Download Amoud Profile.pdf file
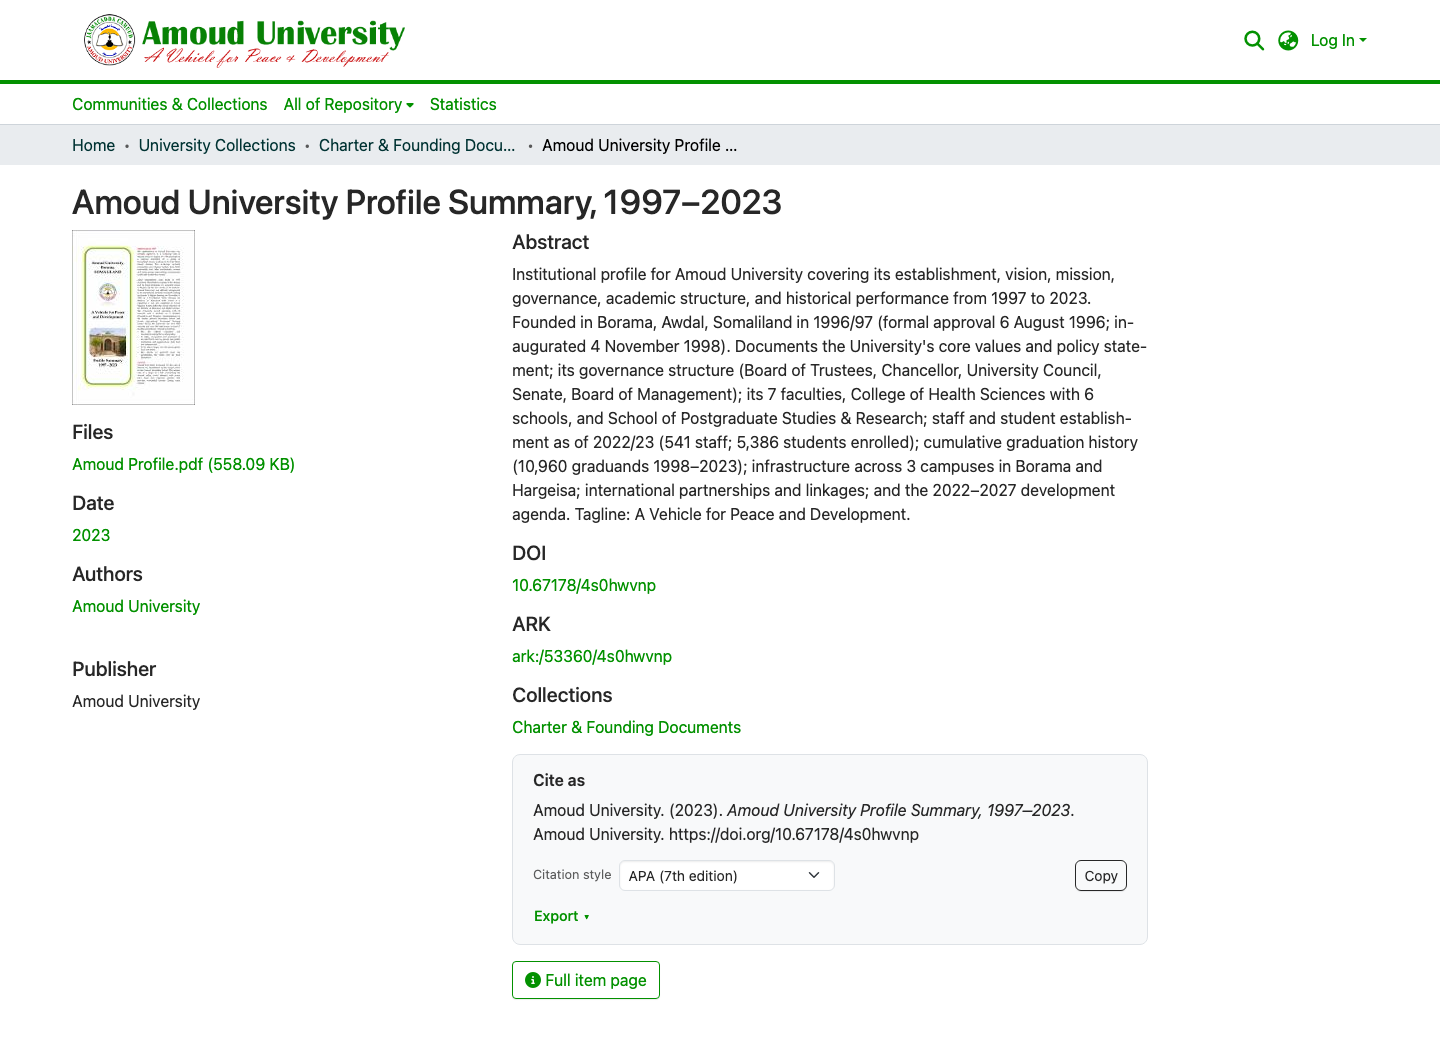 click(183, 464)
